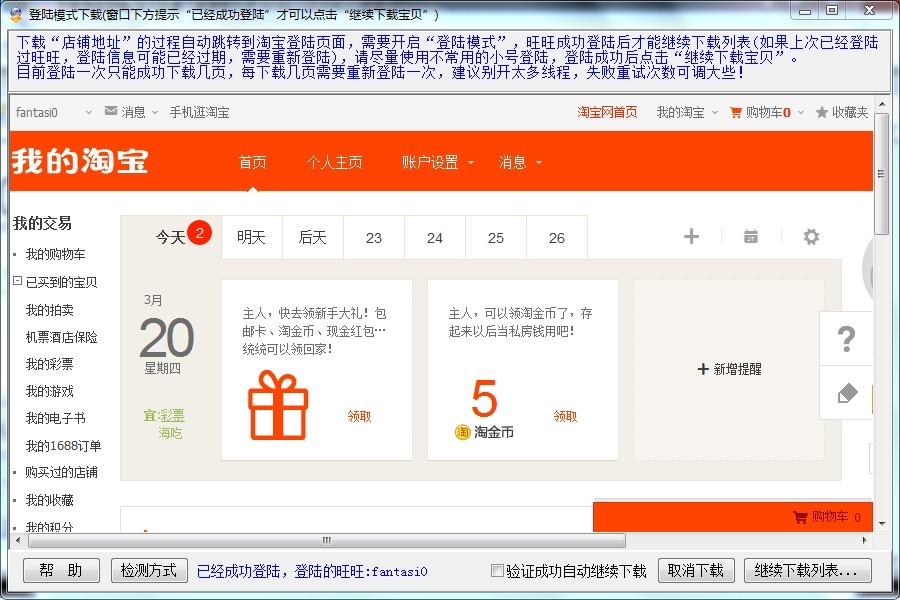Collapse the 已买到的宝贝 tree node

[x=17, y=282]
